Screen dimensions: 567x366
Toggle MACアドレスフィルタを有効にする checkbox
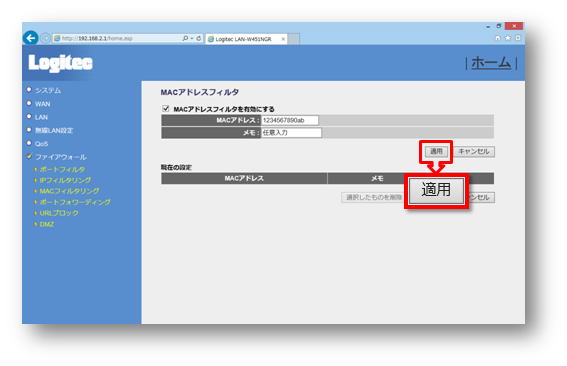pos(166,108)
